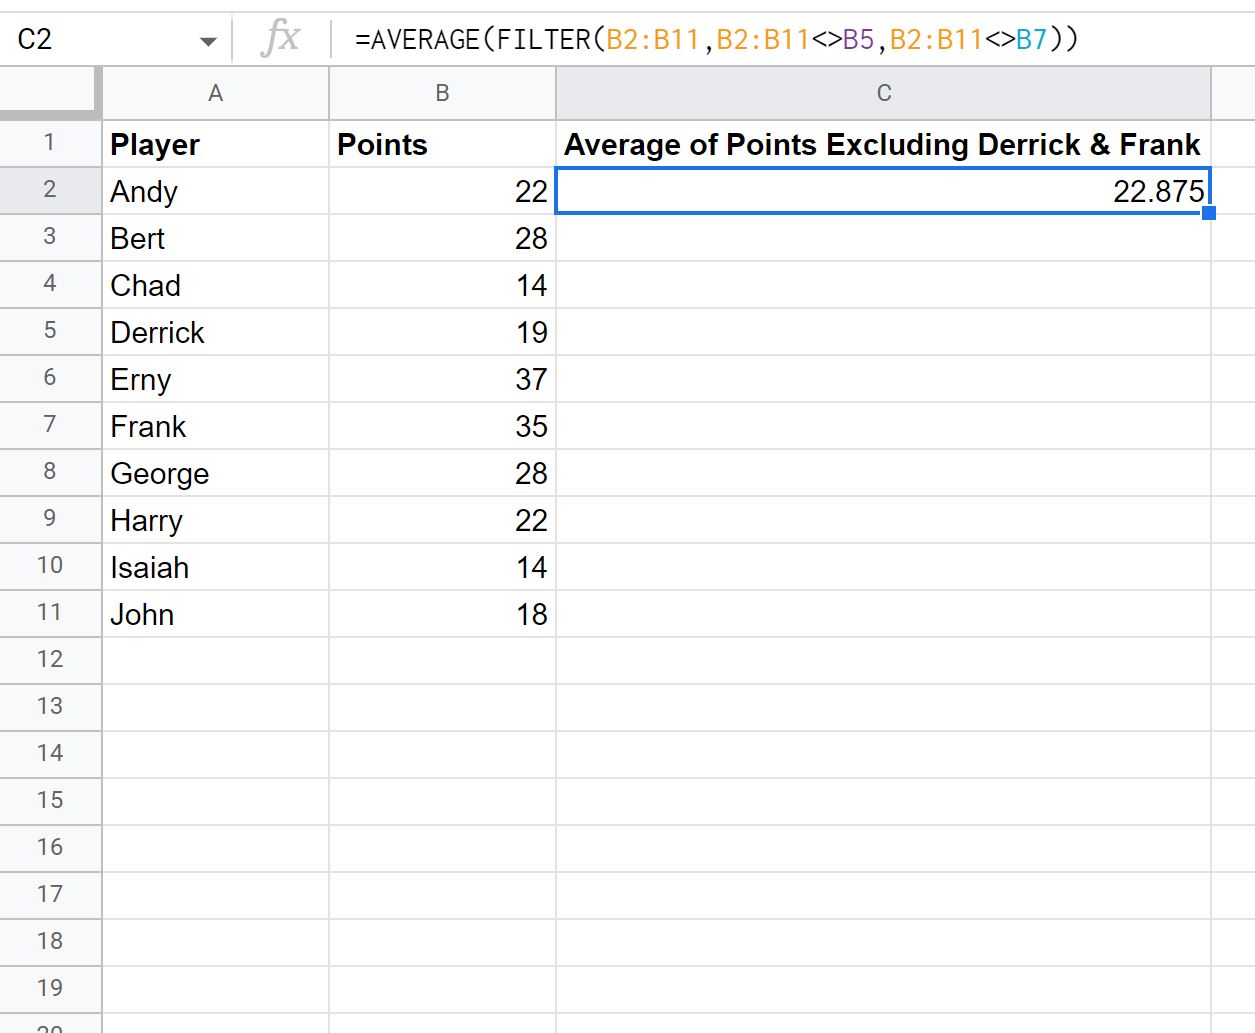
Task: Click the cell showing 22.875
Action: tap(882, 190)
